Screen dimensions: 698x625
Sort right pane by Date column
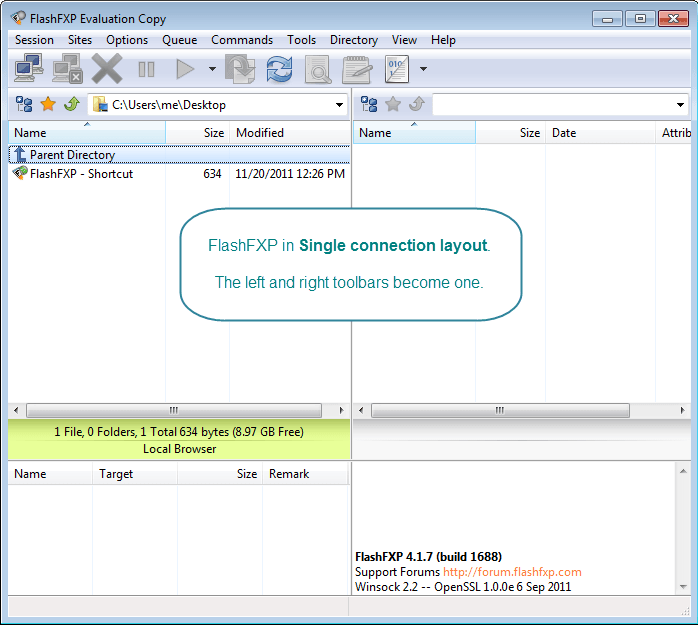point(601,133)
